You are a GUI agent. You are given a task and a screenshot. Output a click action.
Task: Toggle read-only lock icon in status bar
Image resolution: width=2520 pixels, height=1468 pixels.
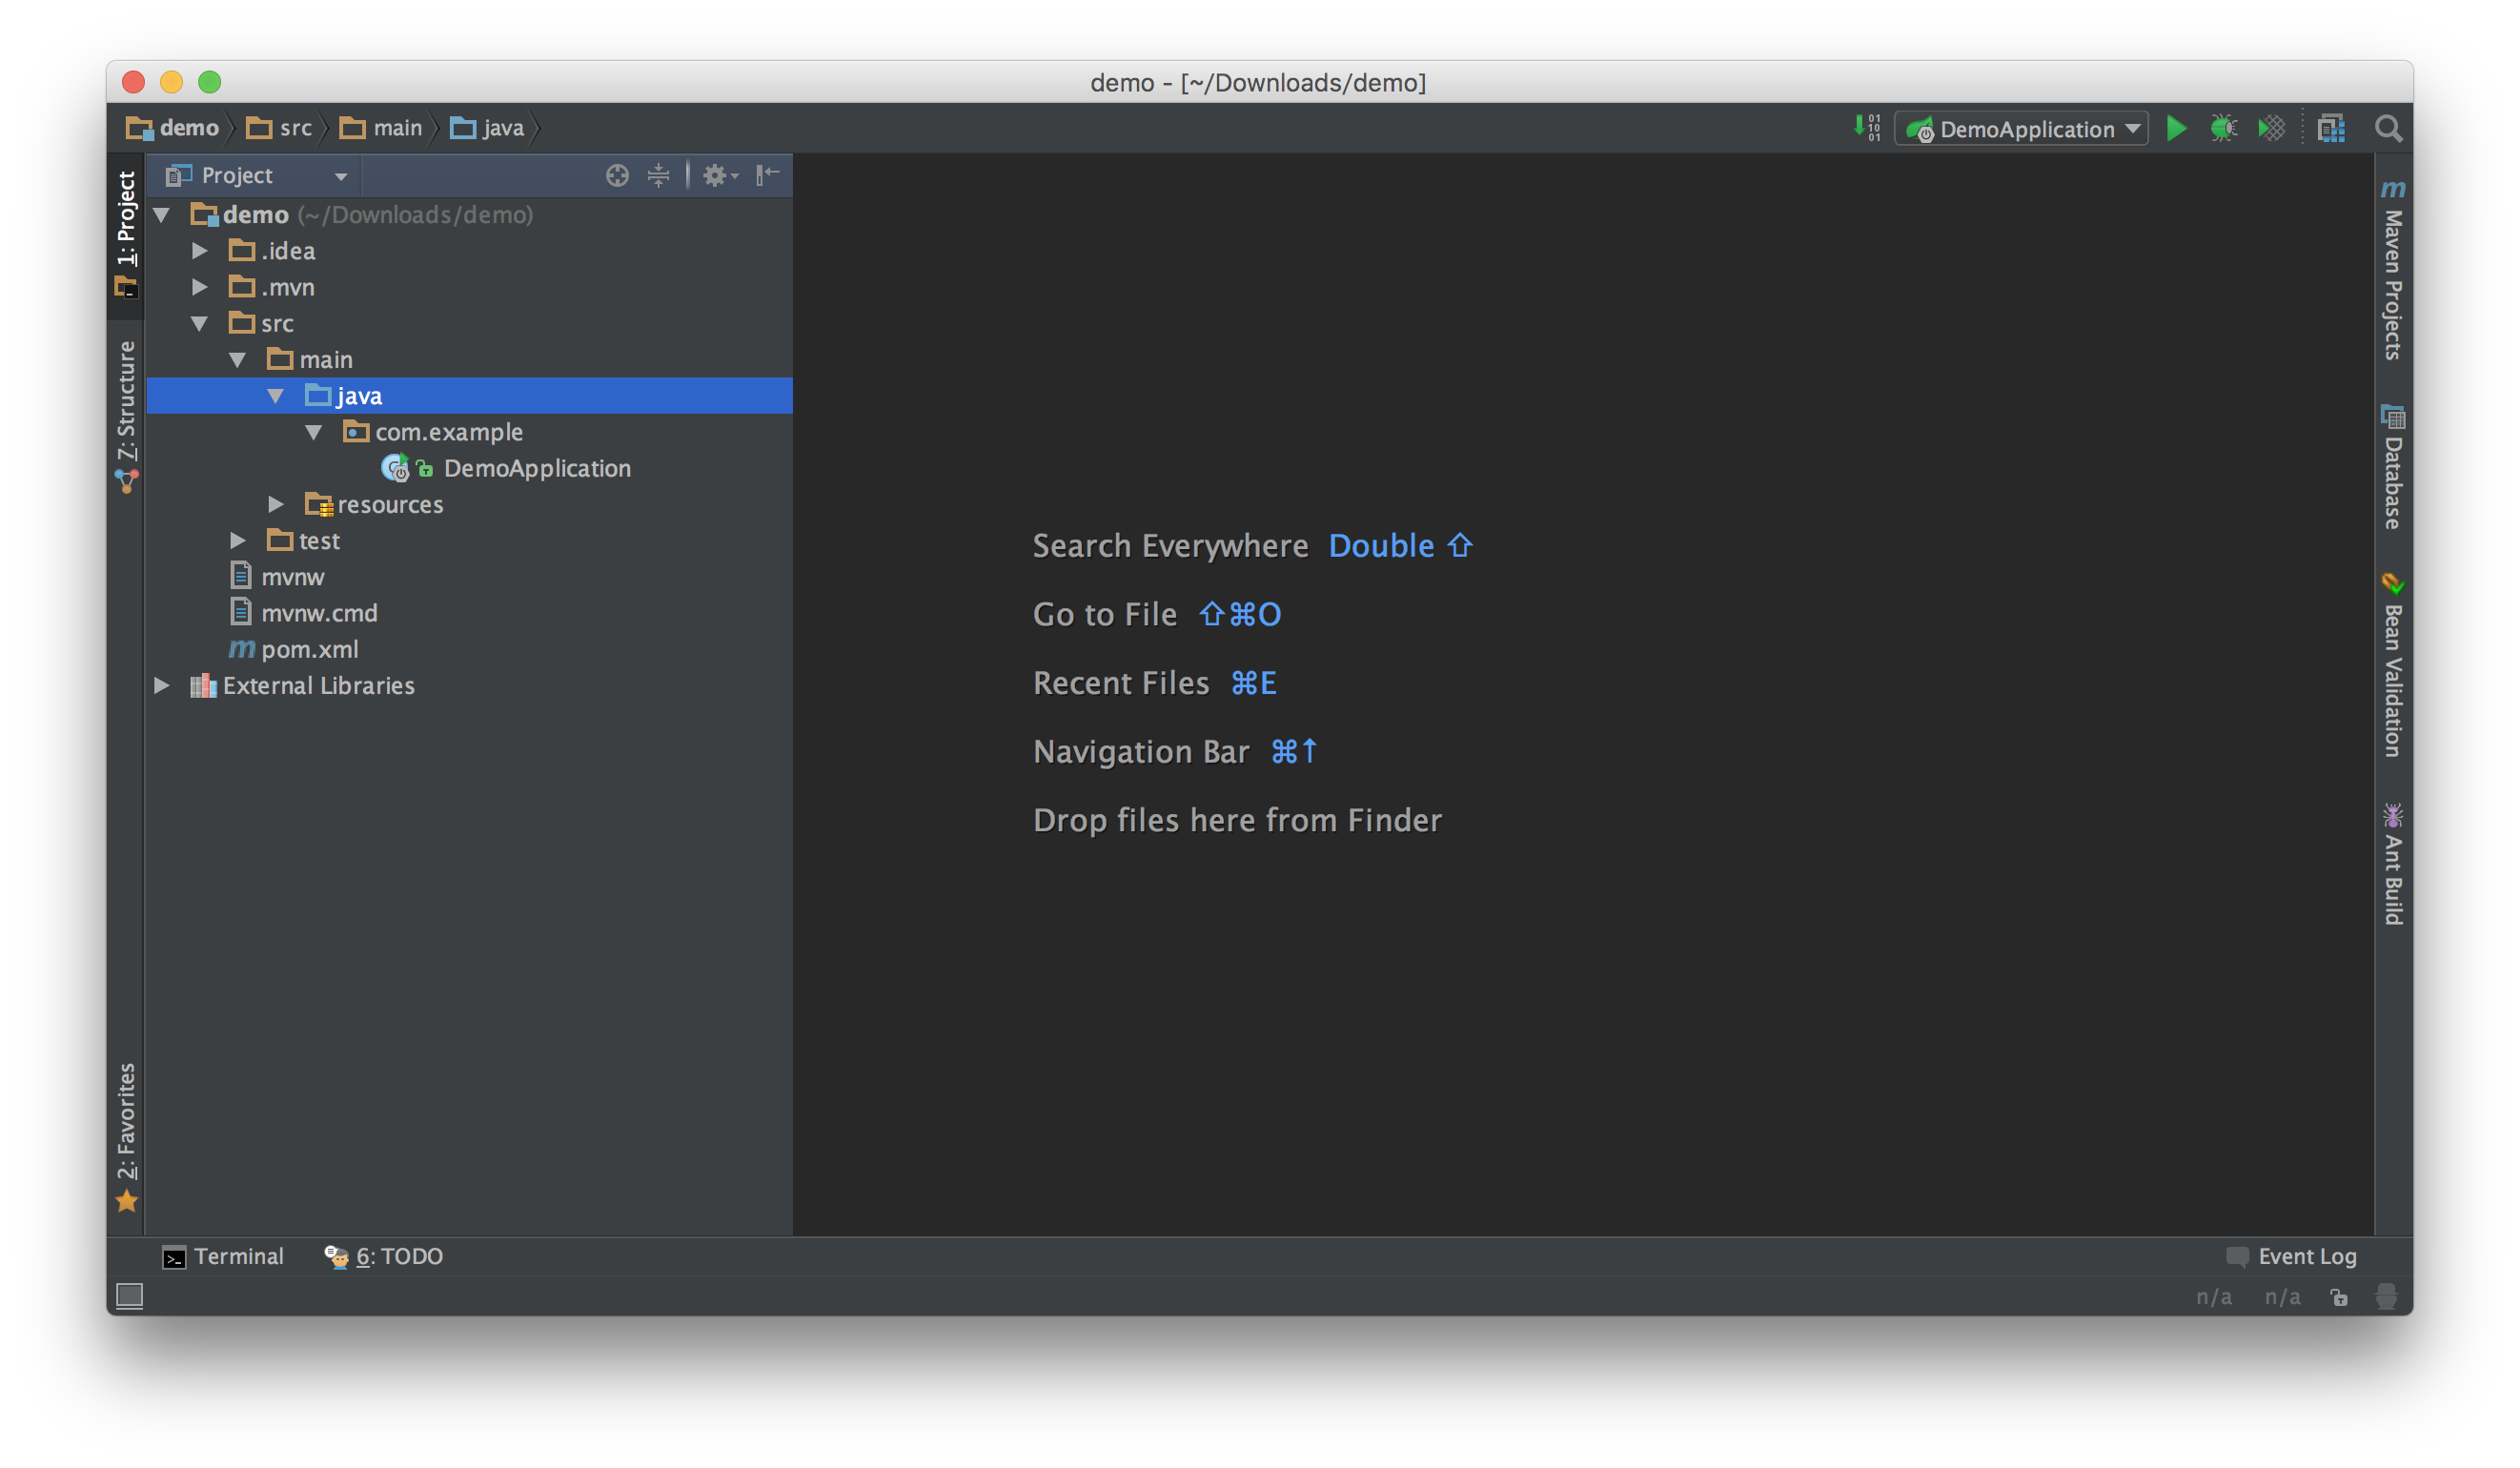click(x=2338, y=1297)
